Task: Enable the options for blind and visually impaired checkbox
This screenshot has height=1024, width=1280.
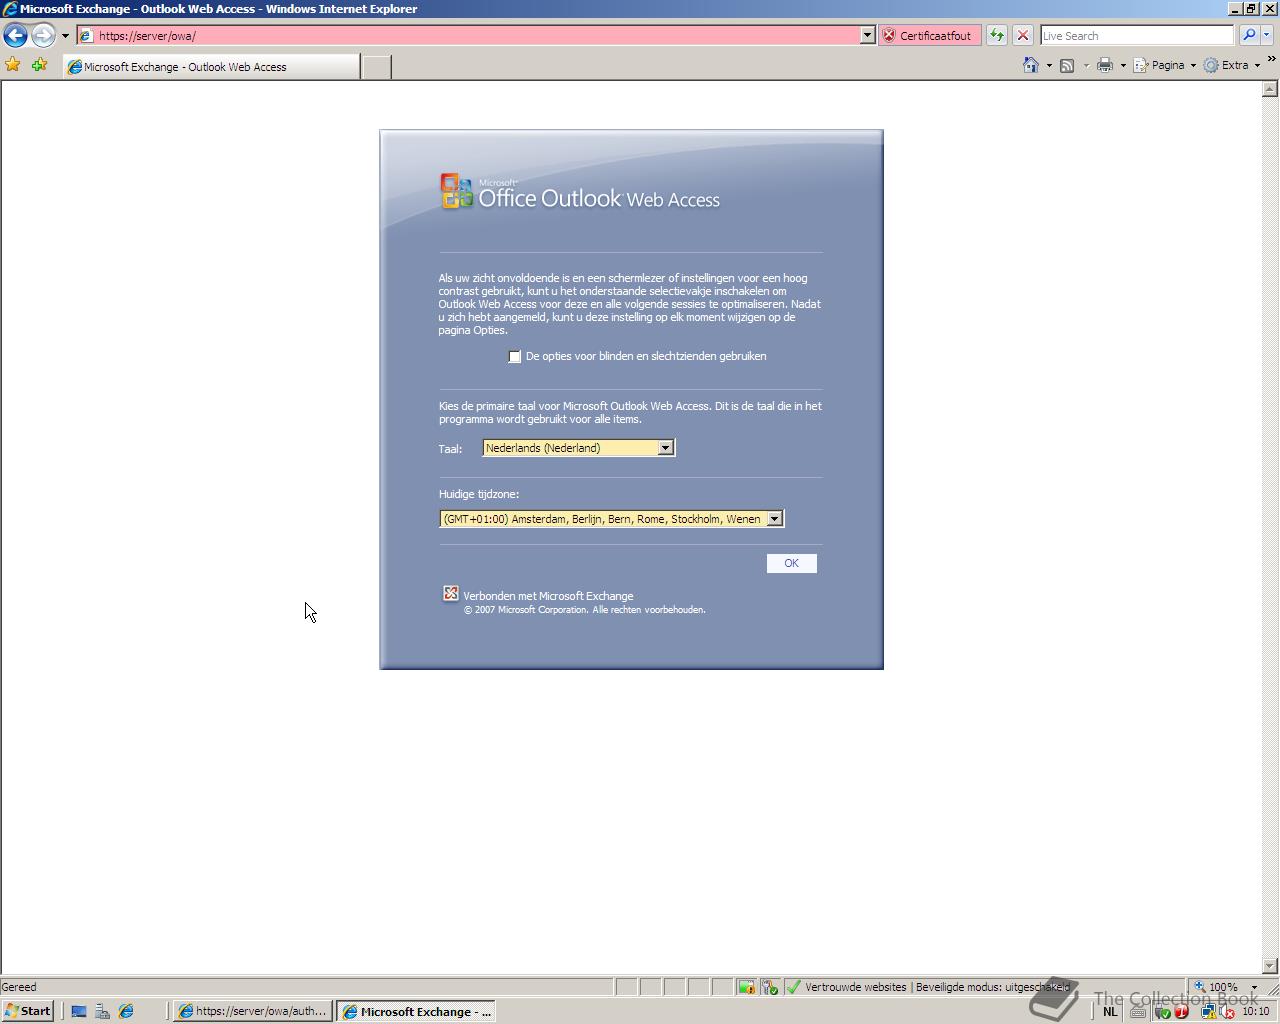Action: click(x=515, y=357)
